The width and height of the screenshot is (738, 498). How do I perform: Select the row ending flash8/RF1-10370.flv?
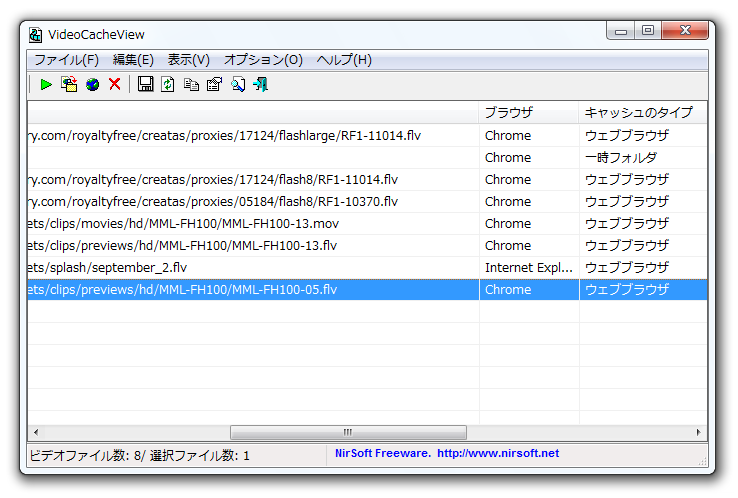367,202
